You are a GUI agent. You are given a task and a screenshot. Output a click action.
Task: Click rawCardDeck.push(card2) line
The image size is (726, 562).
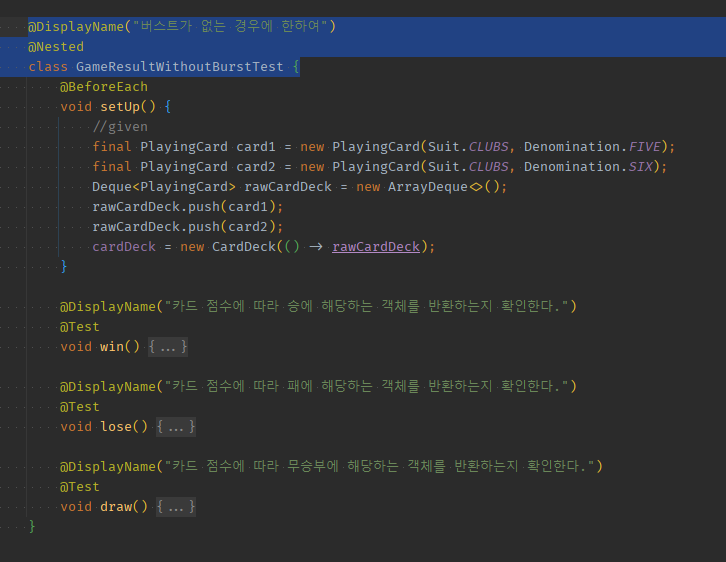pos(188,227)
